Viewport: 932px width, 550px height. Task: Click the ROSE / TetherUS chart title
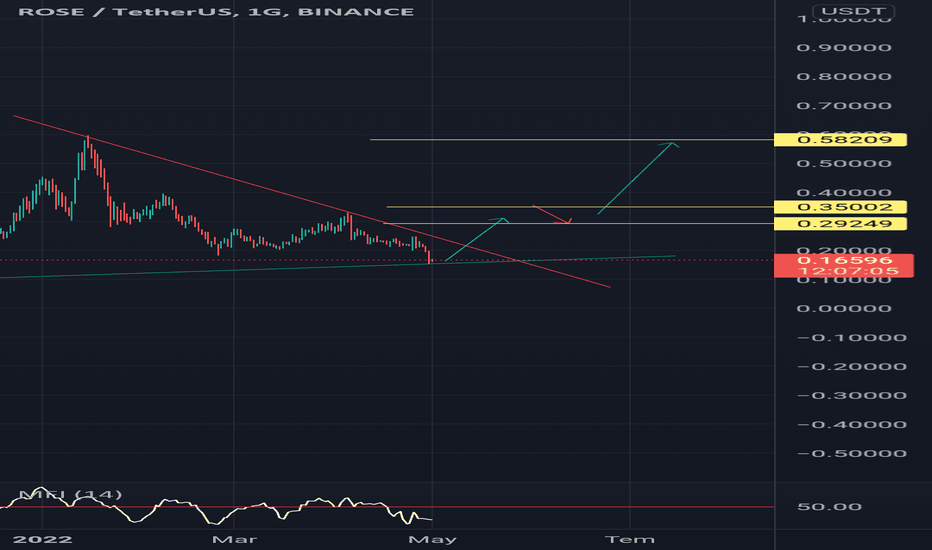216,12
